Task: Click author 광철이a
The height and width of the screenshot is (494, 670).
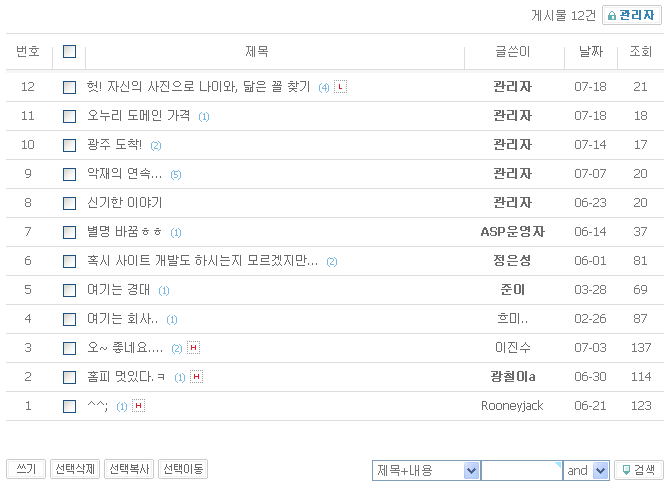Action: click(512, 376)
